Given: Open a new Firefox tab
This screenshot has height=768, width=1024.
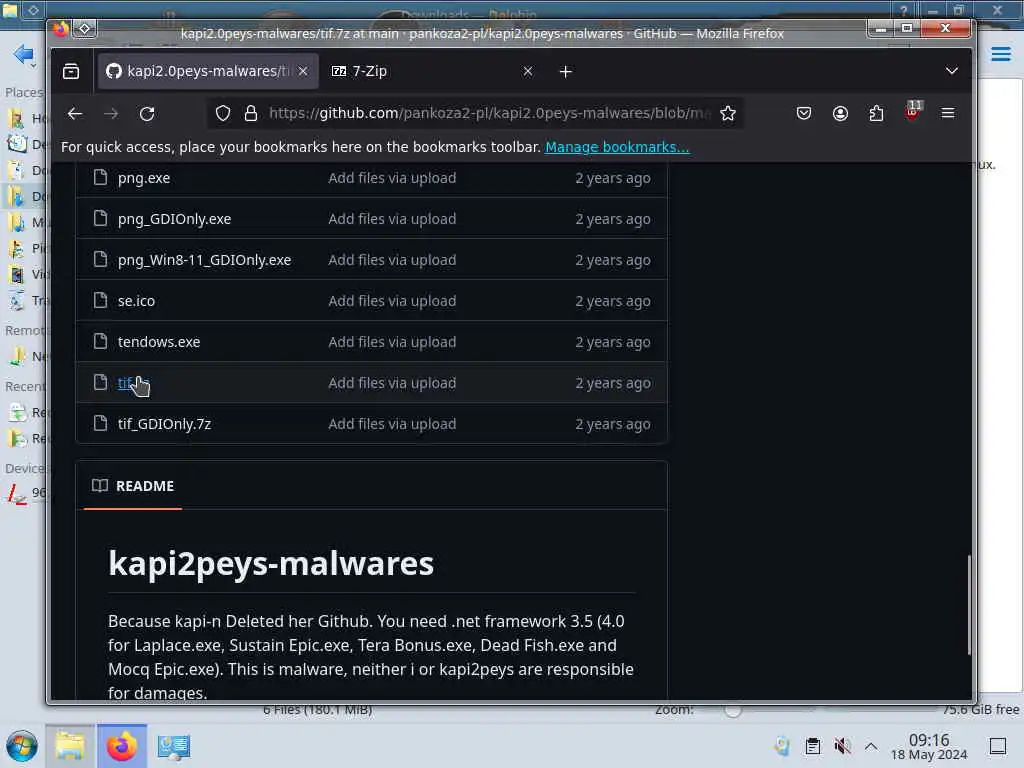Looking at the screenshot, I should (x=566, y=71).
